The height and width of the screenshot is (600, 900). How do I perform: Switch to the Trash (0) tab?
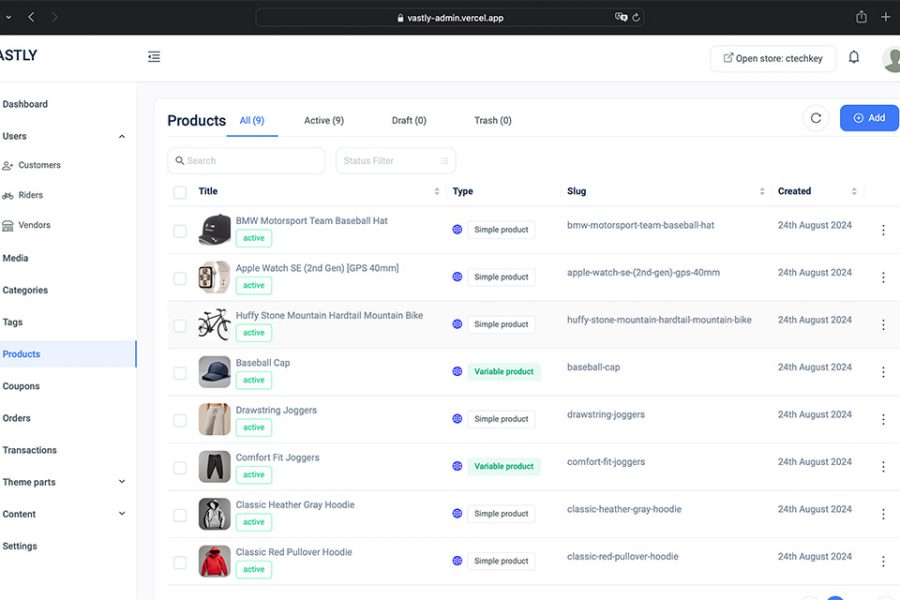pyautogui.click(x=492, y=120)
